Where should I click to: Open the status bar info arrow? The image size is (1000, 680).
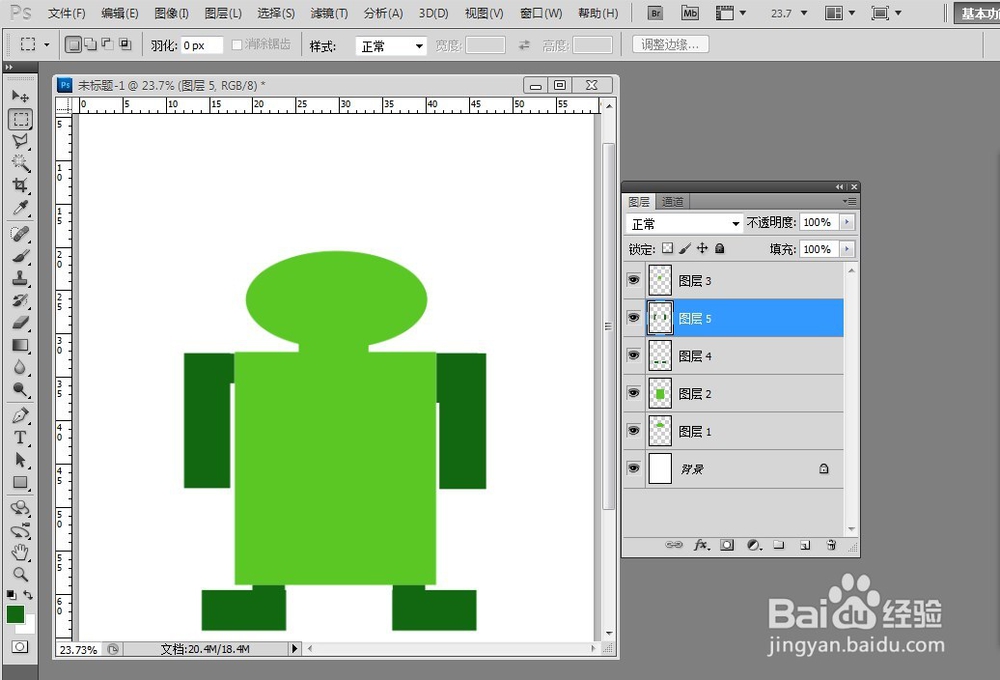click(294, 649)
